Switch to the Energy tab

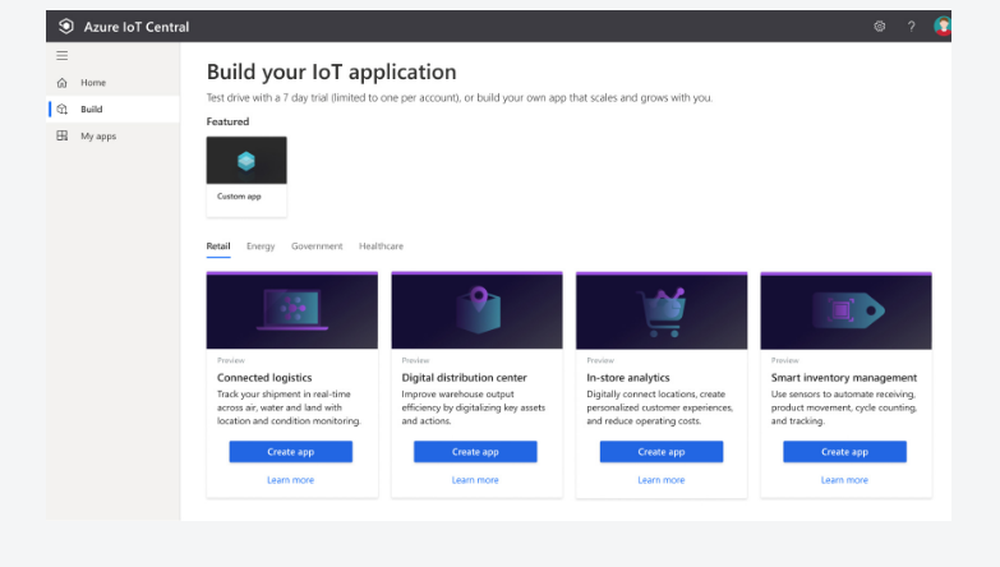click(x=261, y=246)
